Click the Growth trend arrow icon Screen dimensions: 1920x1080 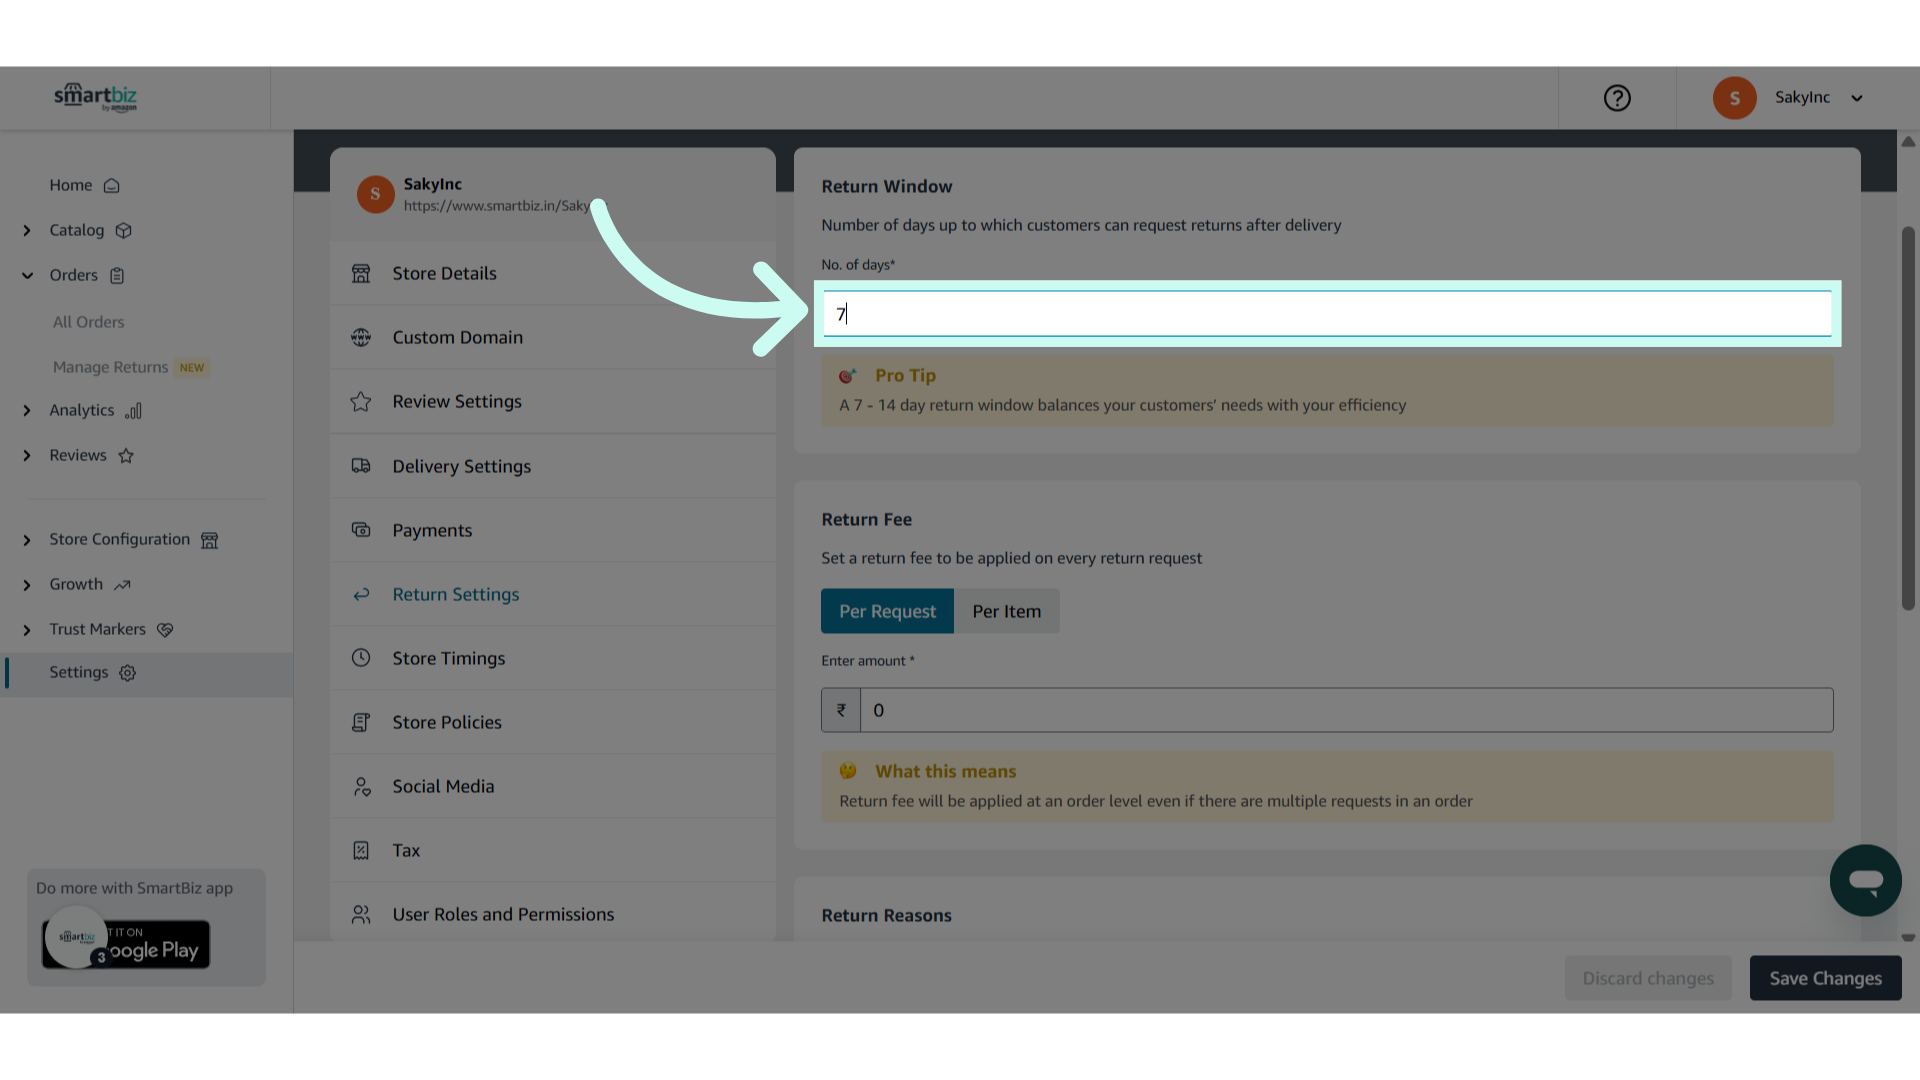point(122,585)
